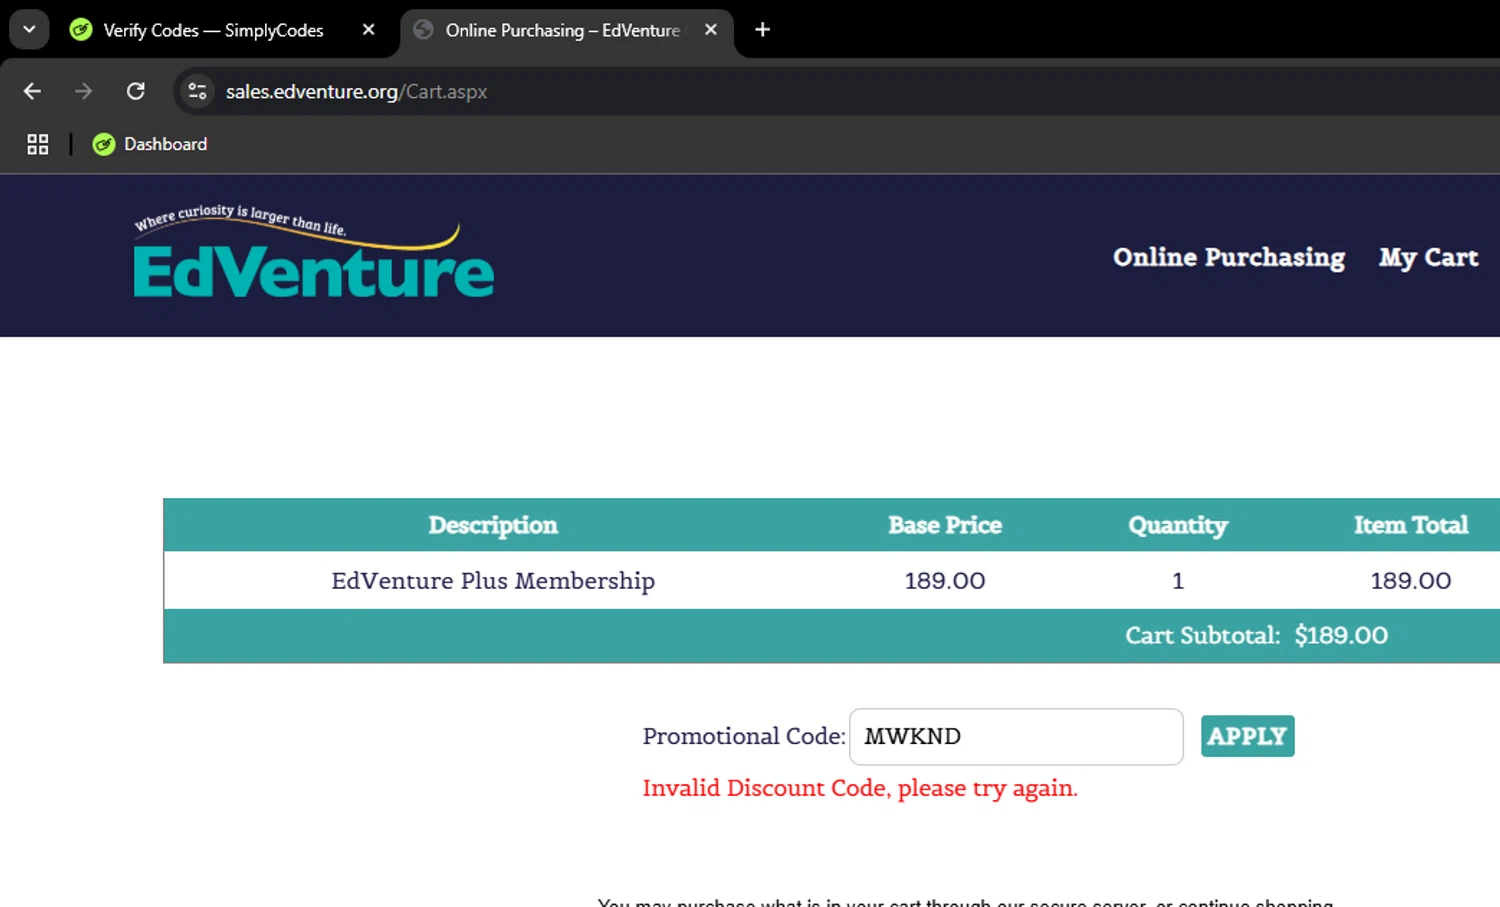Screen dimensions: 1500x907
Task: Click the Dashboard bookmark green icon
Action: 103,144
